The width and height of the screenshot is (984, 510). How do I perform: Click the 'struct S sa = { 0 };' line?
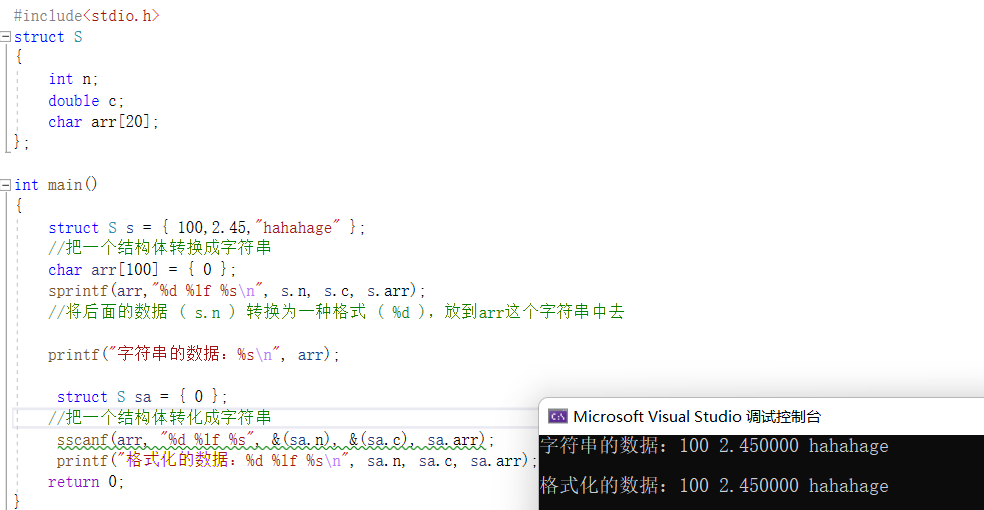[x=142, y=396]
